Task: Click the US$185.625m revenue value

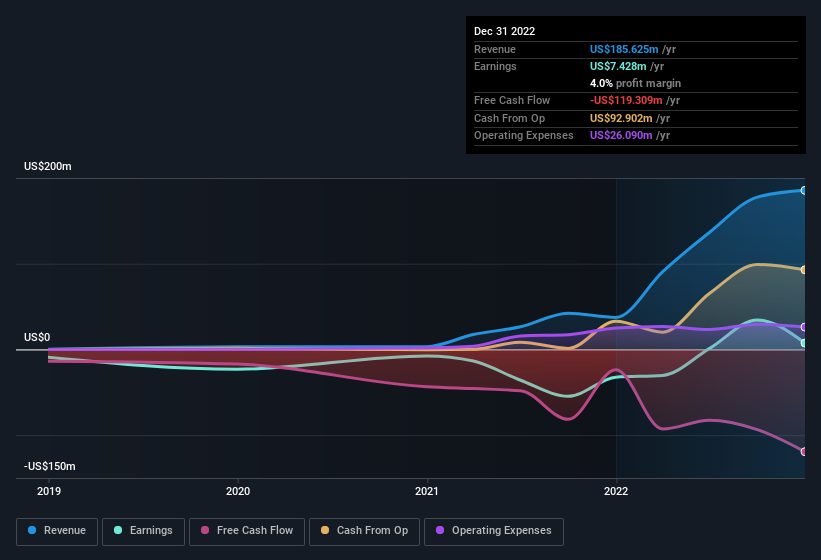Action: 624,49
